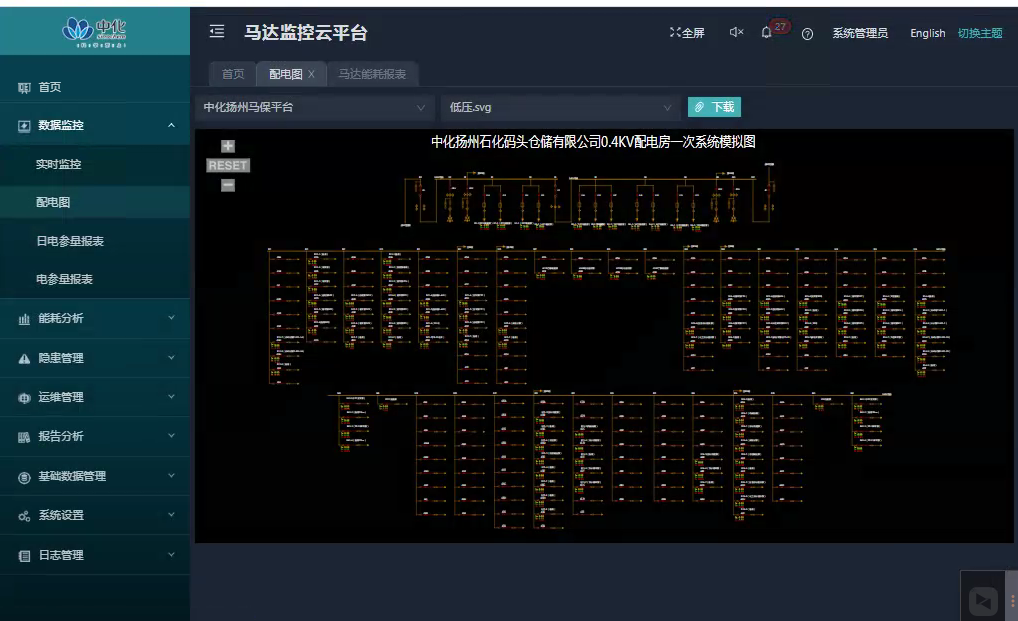Viewport: 1018px width, 621px height.
Task: Collapse the 数据监控 menu section
Action: 95,126
